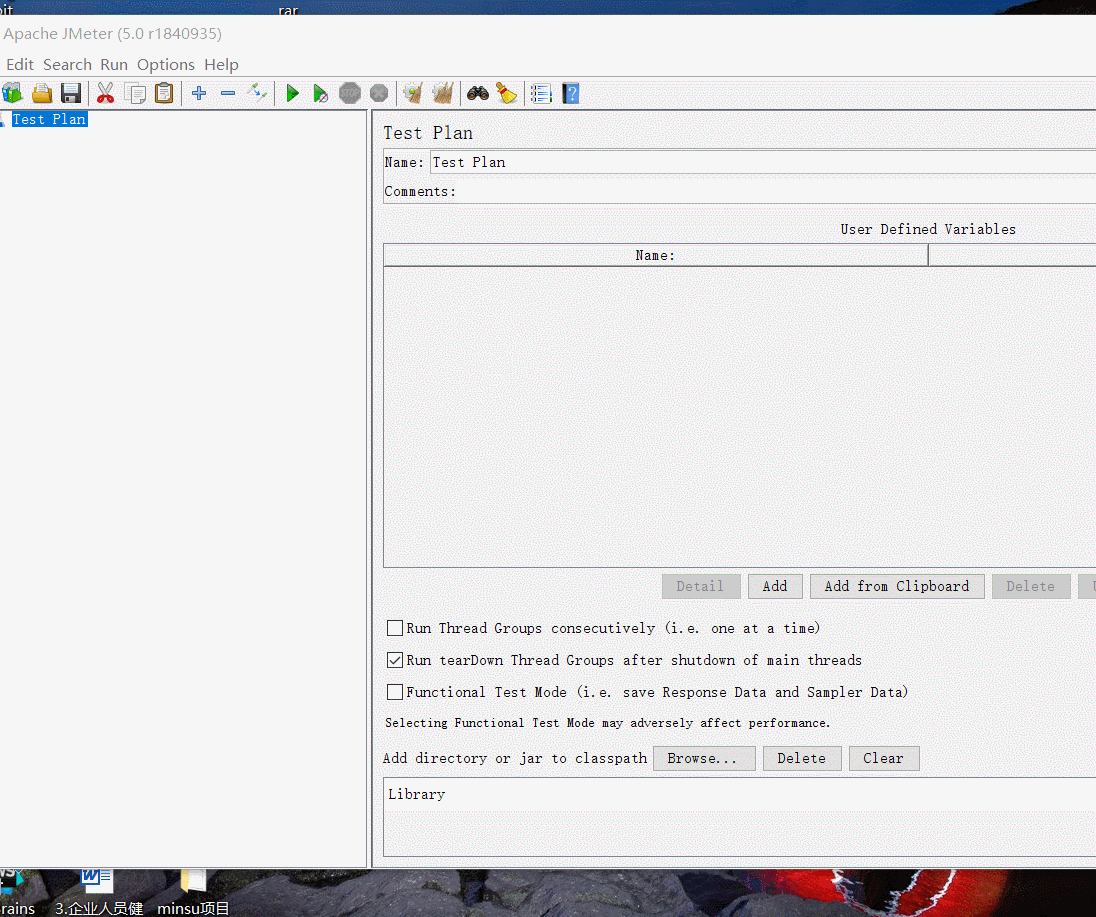The width and height of the screenshot is (1096, 917).
Task: Click the Clear broom with gear icon
Action: tap(413, 93)
